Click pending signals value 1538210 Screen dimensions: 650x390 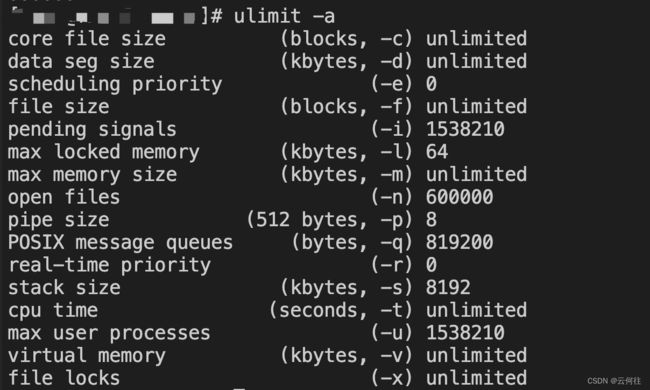[x=465, y=129]
